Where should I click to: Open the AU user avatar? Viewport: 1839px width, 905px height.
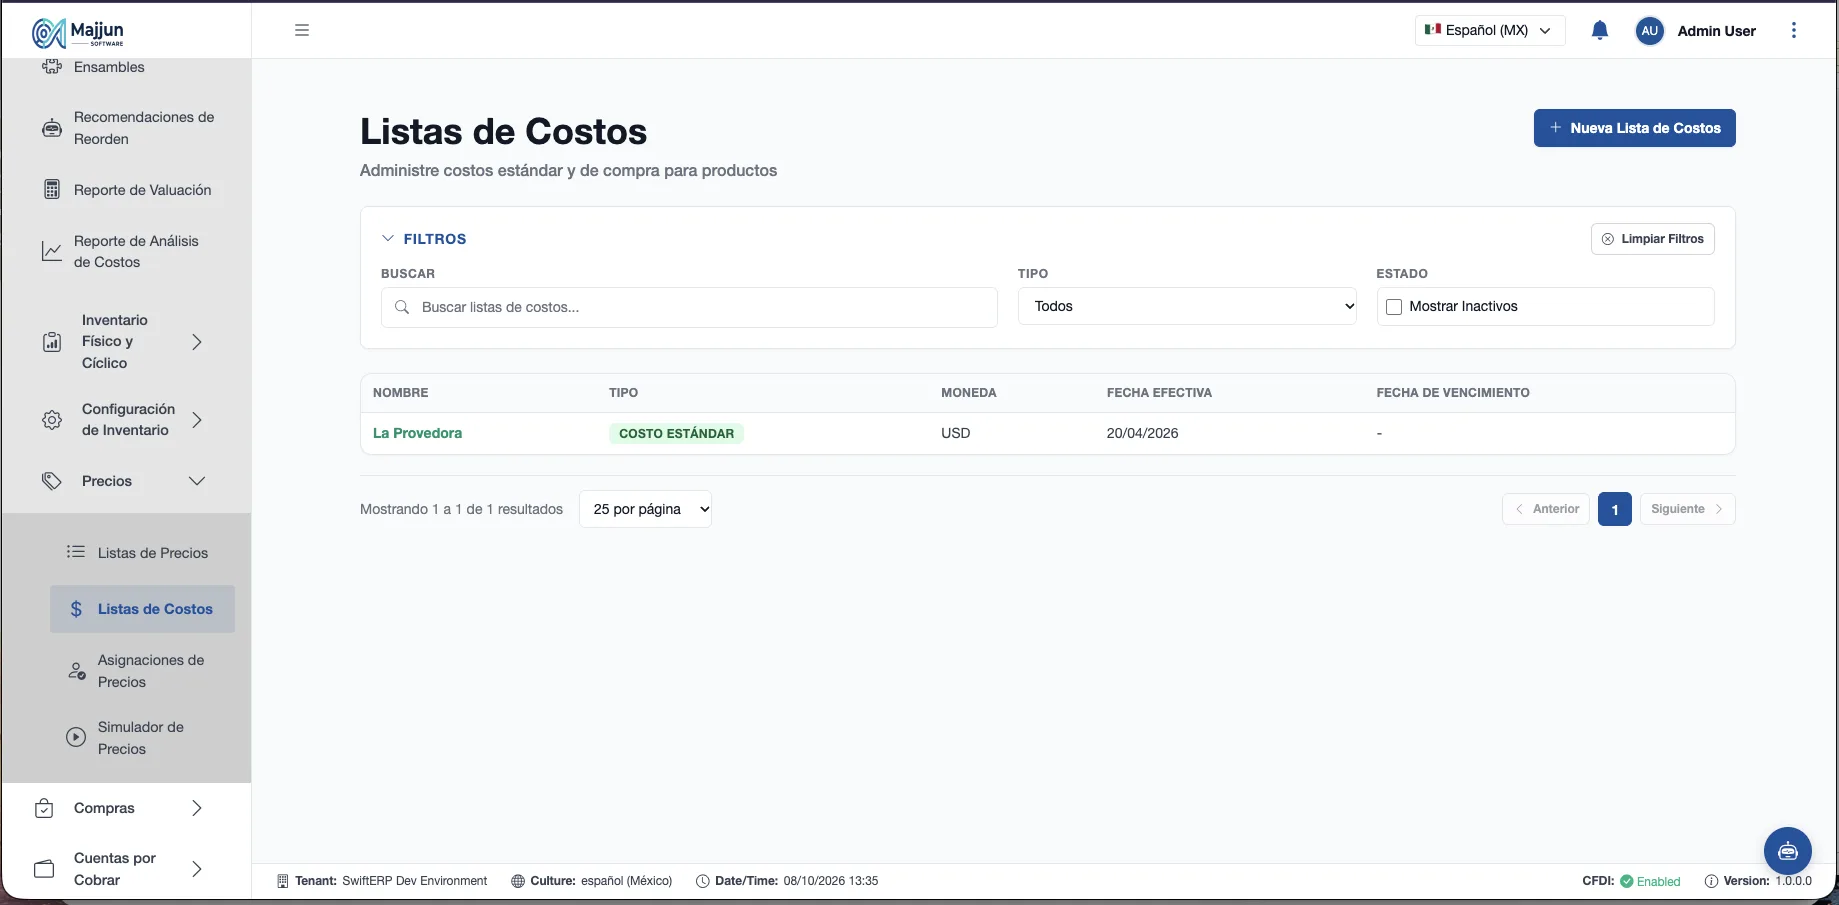[x=1650, y=31]
